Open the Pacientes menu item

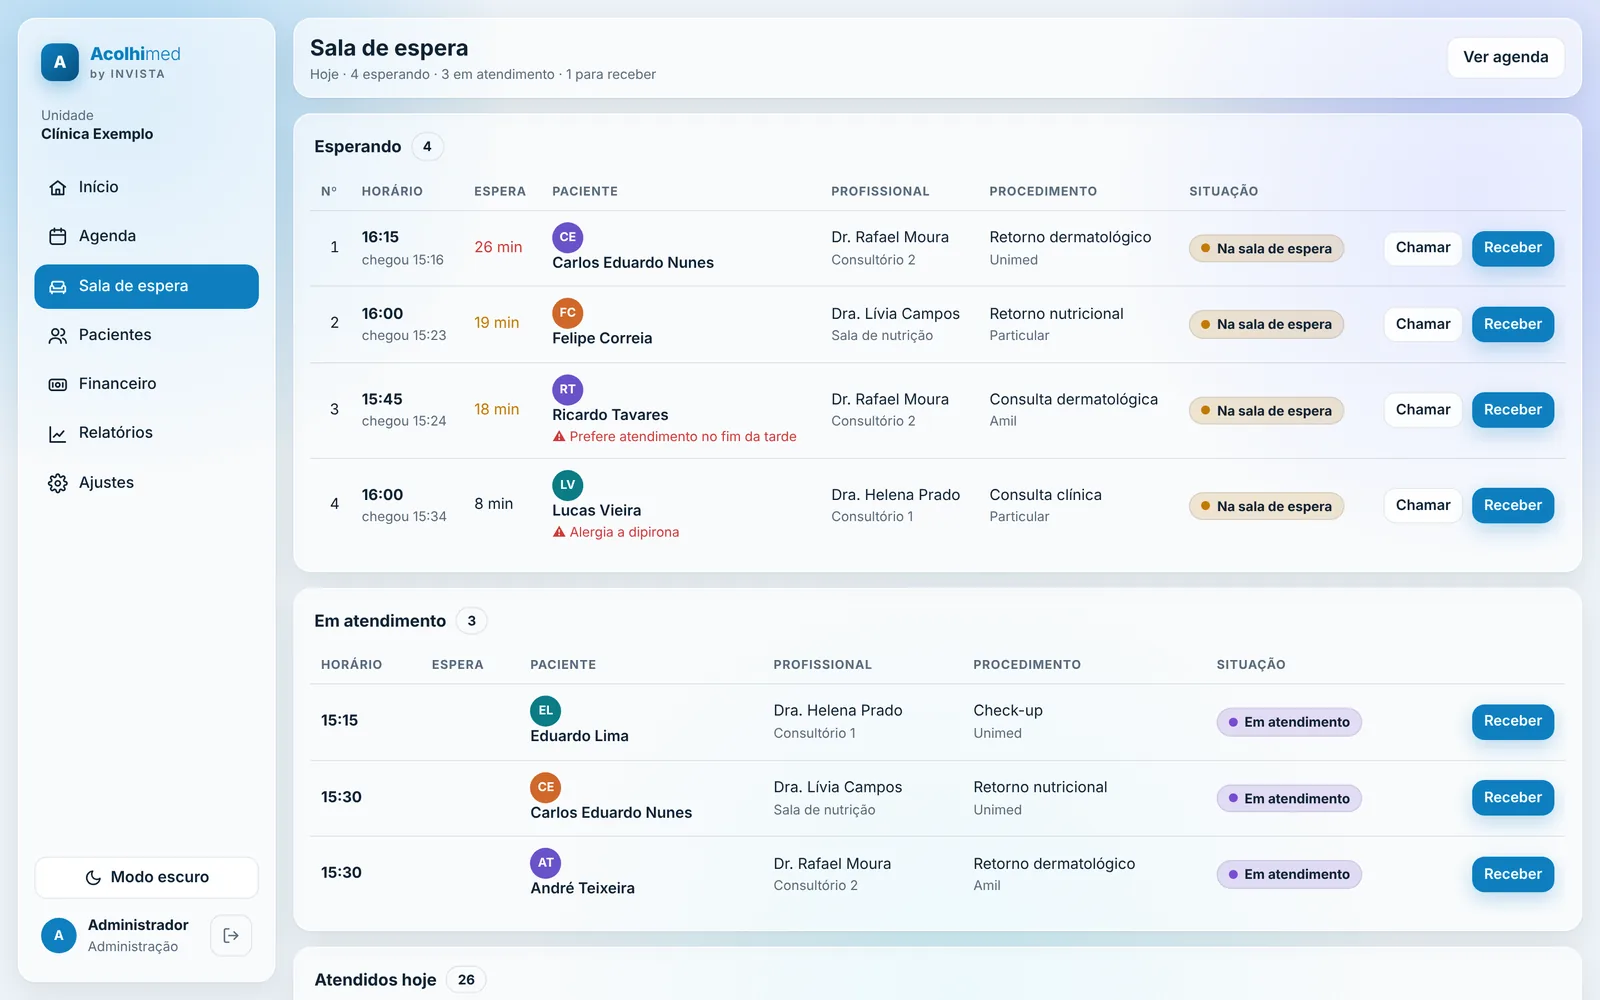coord(147,335)
